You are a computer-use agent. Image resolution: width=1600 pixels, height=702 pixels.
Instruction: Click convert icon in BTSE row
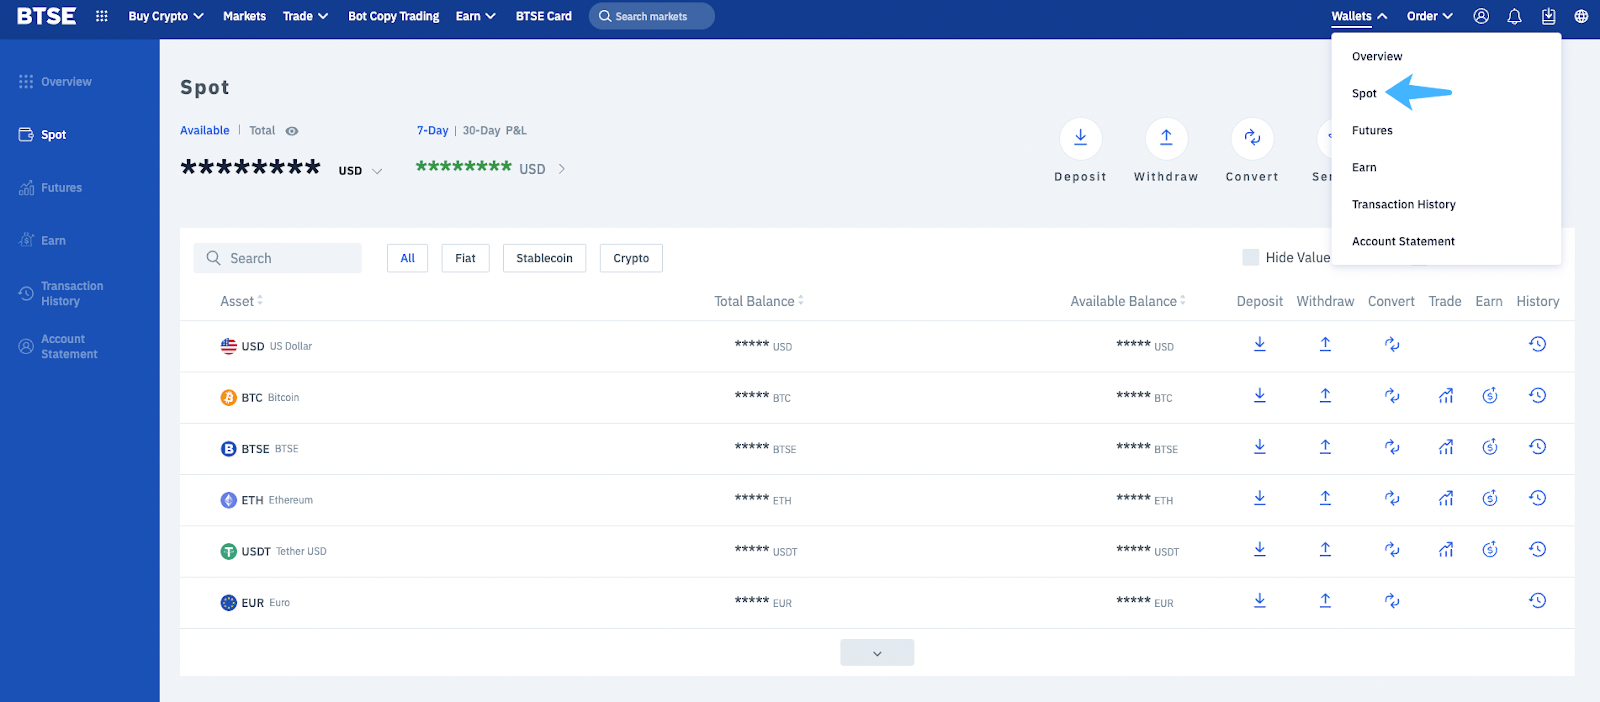pos(1391,446)
